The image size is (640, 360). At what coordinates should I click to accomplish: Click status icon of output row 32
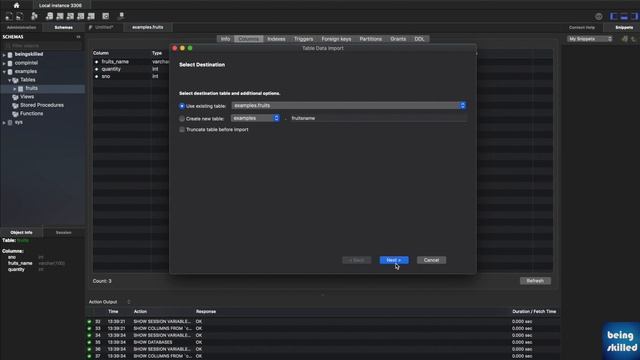89,322
